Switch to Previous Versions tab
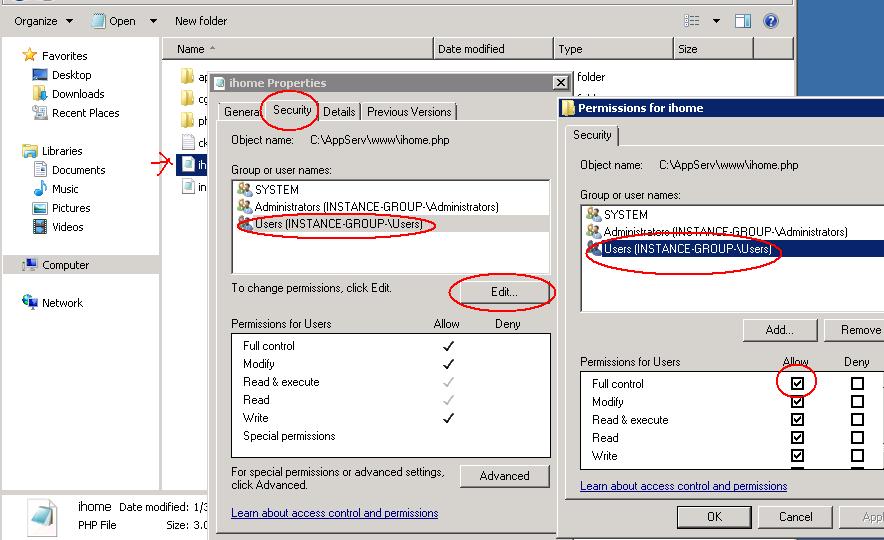Screen dimensions: 884x540 coord(409,112)
